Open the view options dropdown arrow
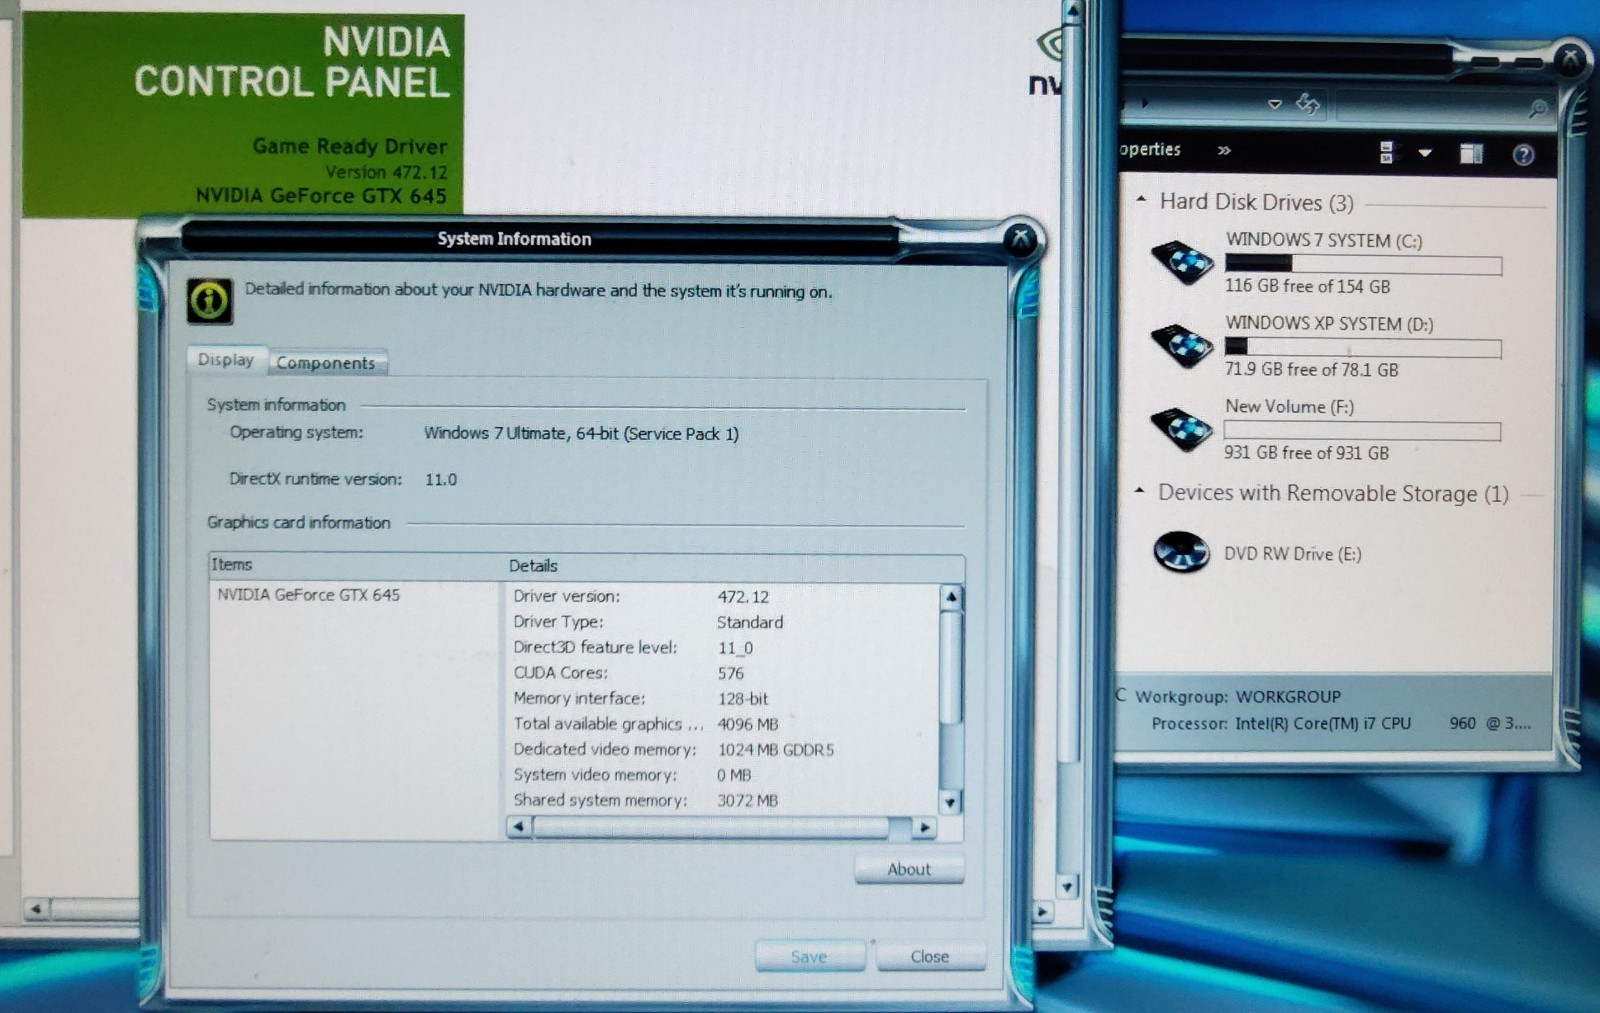 point(1425,153)
